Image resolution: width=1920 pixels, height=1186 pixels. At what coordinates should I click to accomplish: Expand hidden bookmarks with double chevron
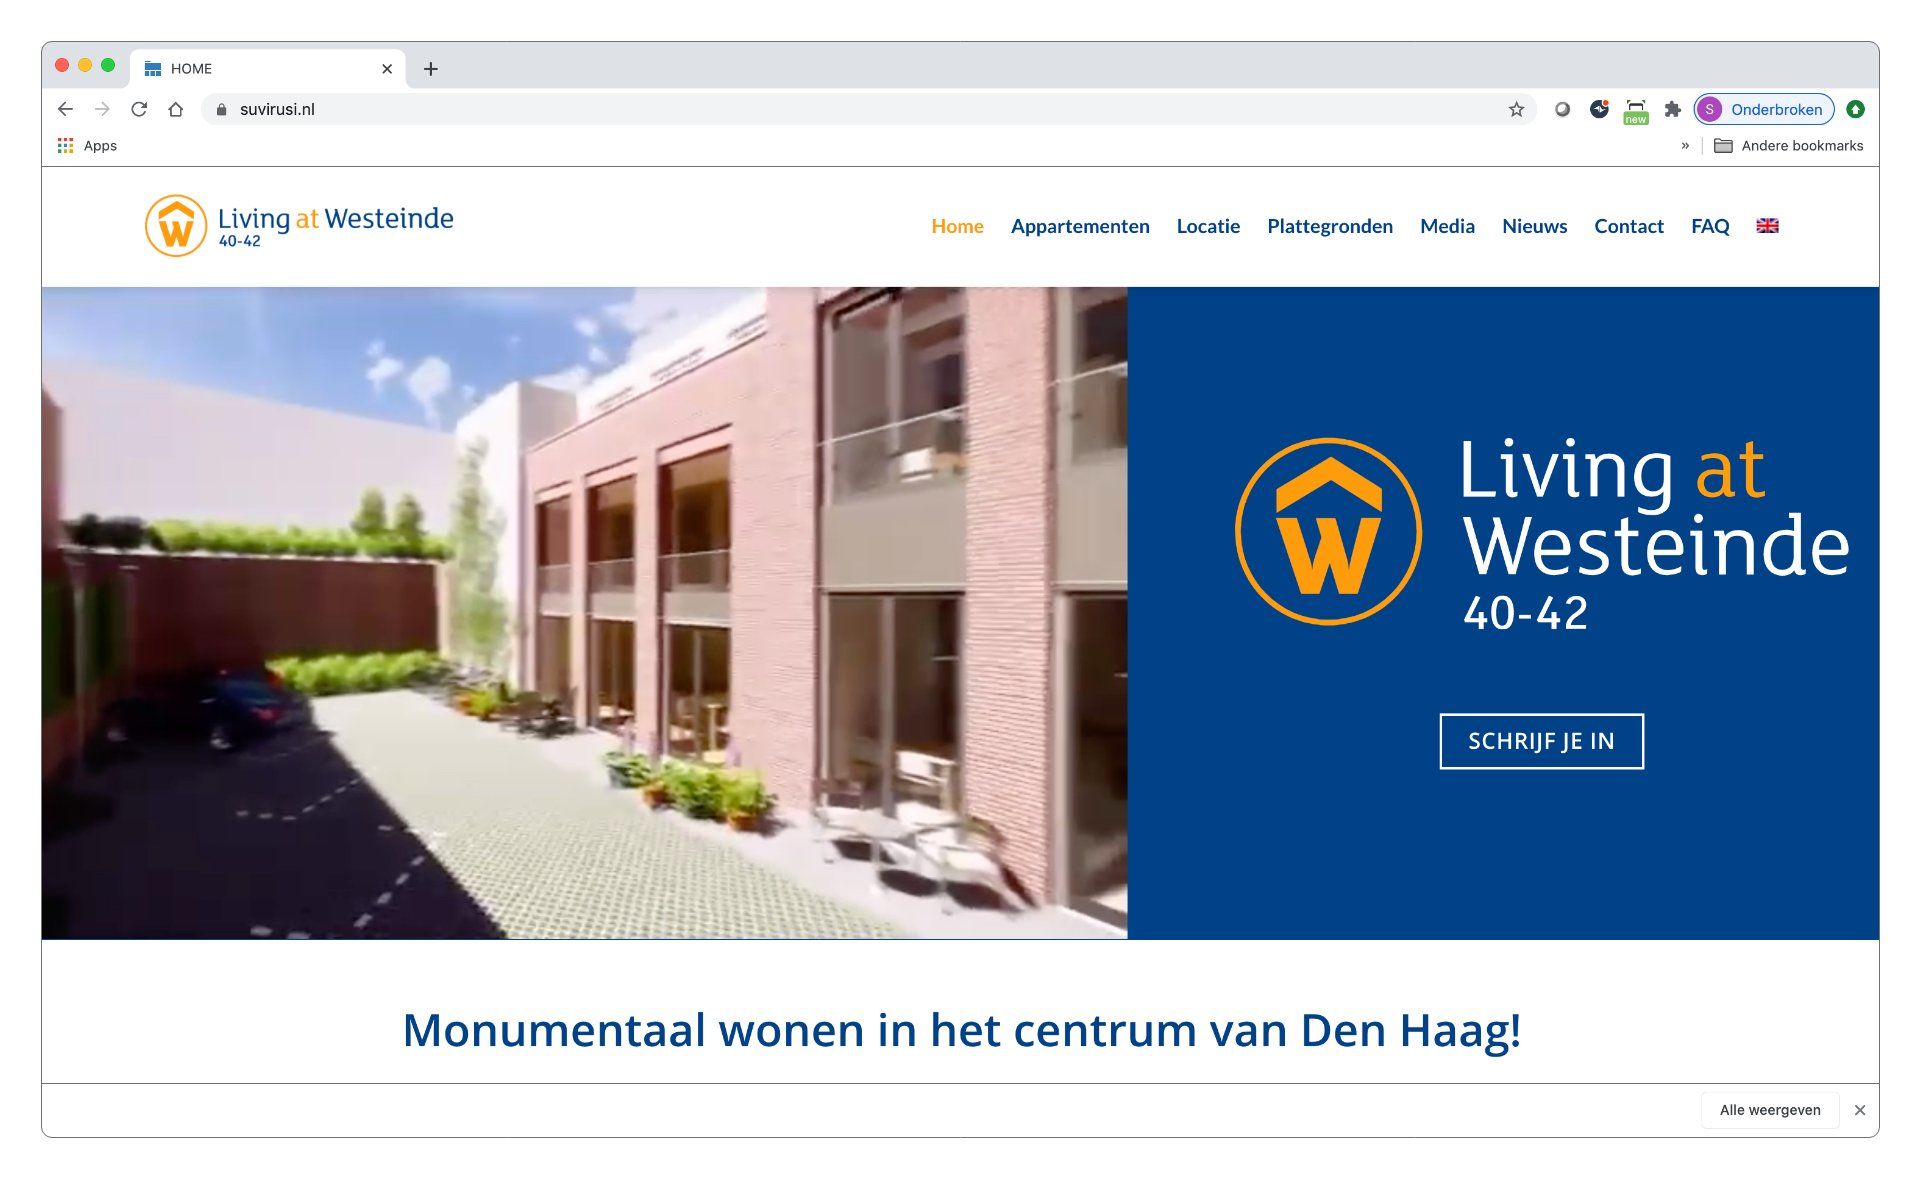[x=1685, y=146]
